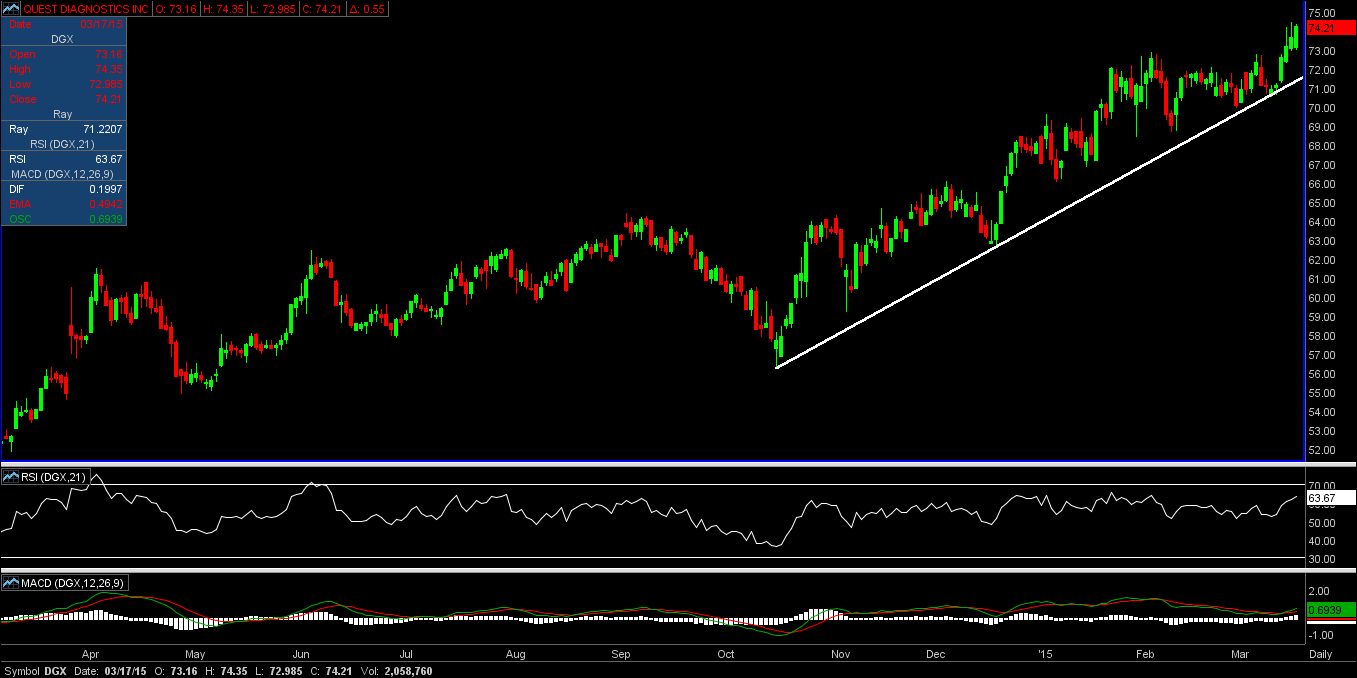The image size is (1357, 678).
Task: Select the DIF 0.1997 row in data box
Action: click(64, 189)
